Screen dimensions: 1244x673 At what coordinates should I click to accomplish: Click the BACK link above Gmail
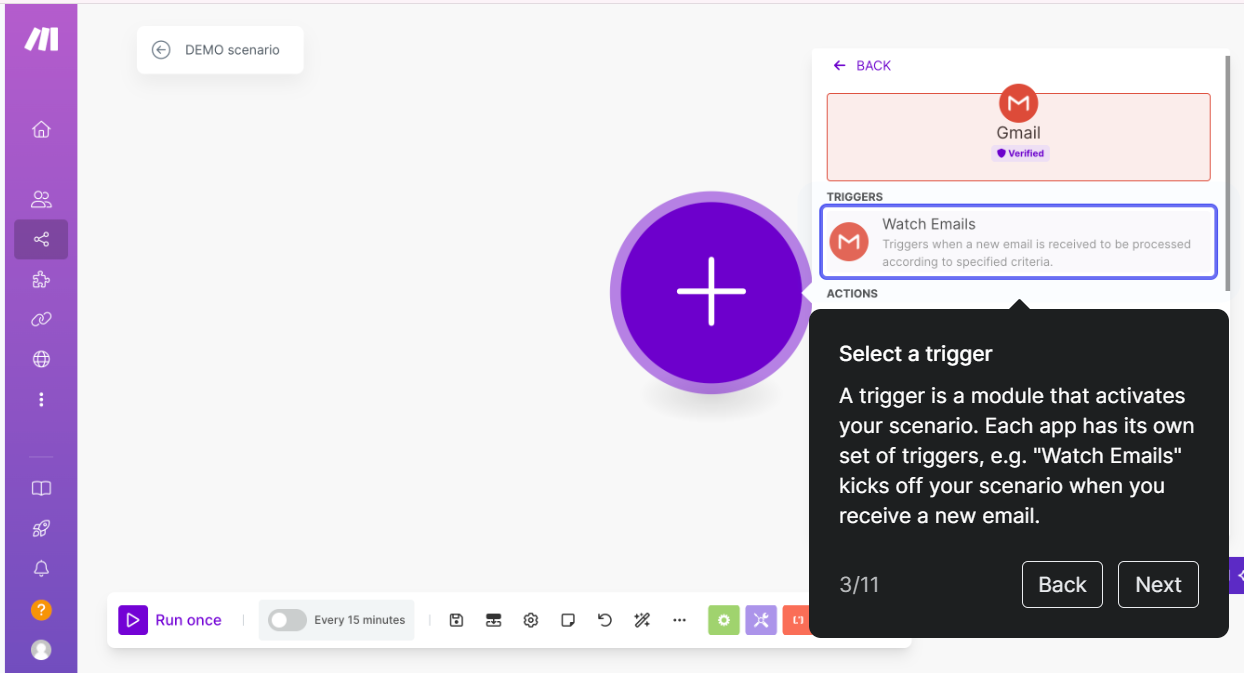coord(862,66)
